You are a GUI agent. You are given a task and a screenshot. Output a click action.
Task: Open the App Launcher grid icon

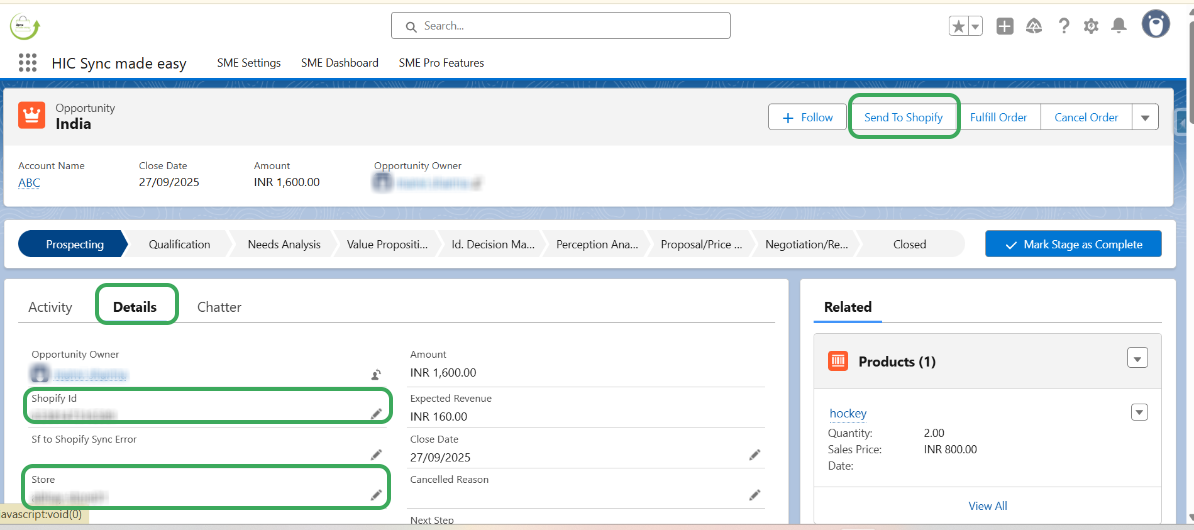pyautogui.click(x=27, y=63)
